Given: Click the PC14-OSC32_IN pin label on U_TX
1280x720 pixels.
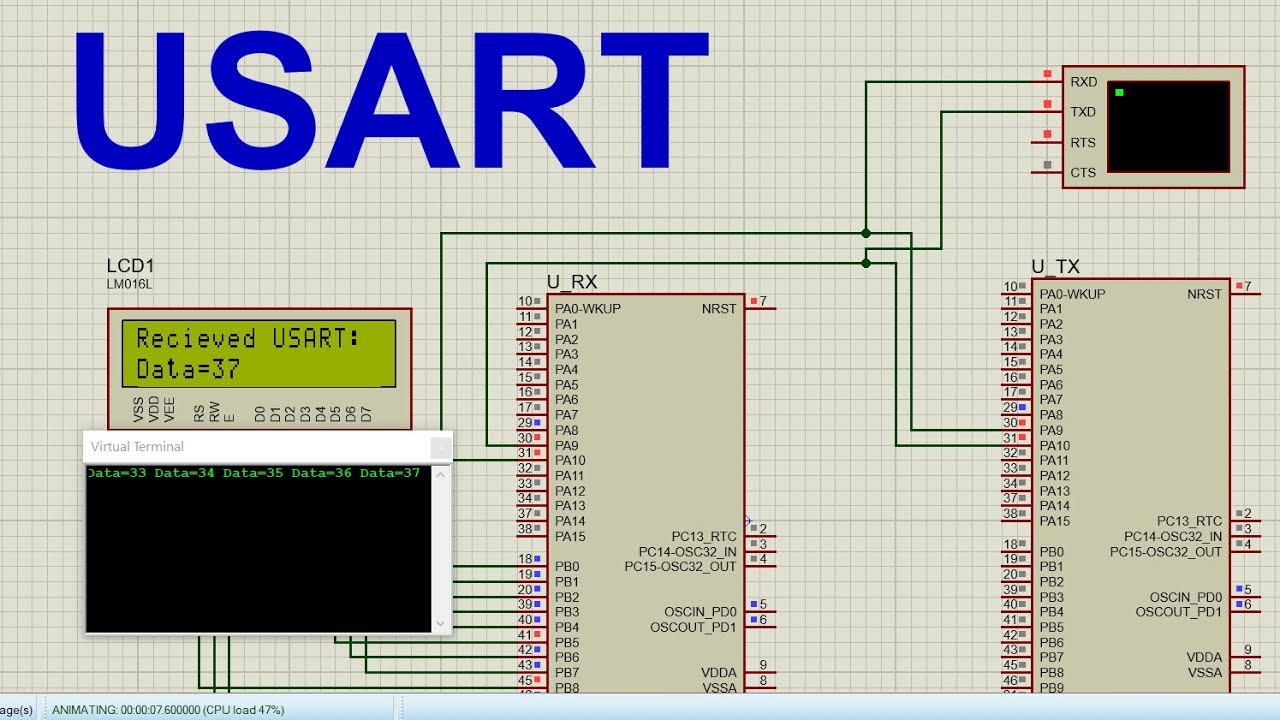Looking at the screenshot, I should pos(1173,537).
